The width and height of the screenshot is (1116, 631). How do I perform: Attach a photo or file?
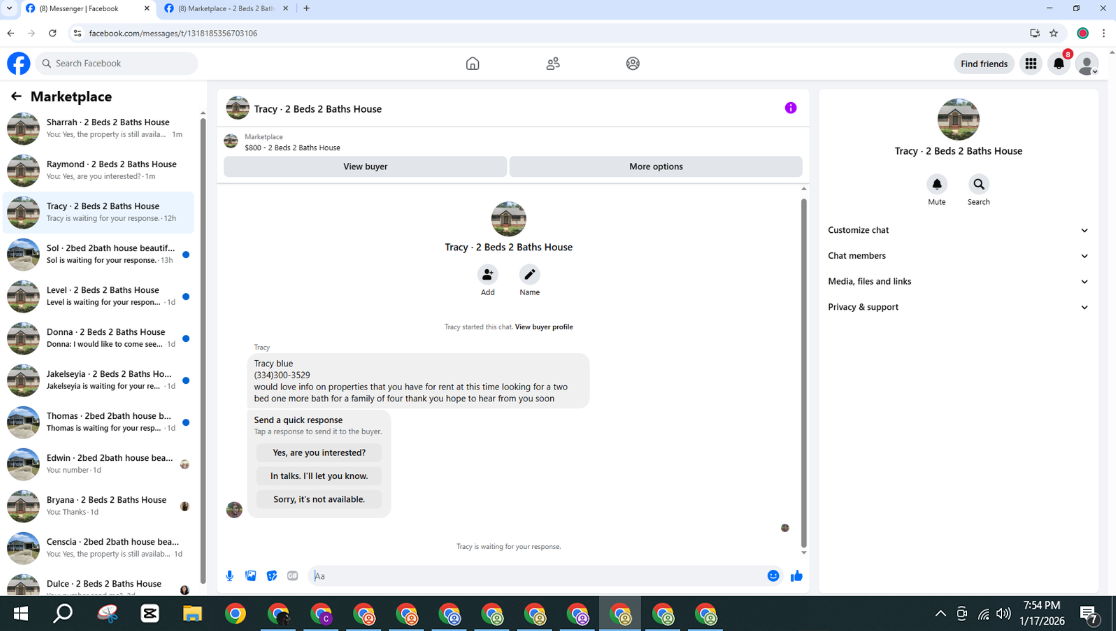tap(251, 576)
